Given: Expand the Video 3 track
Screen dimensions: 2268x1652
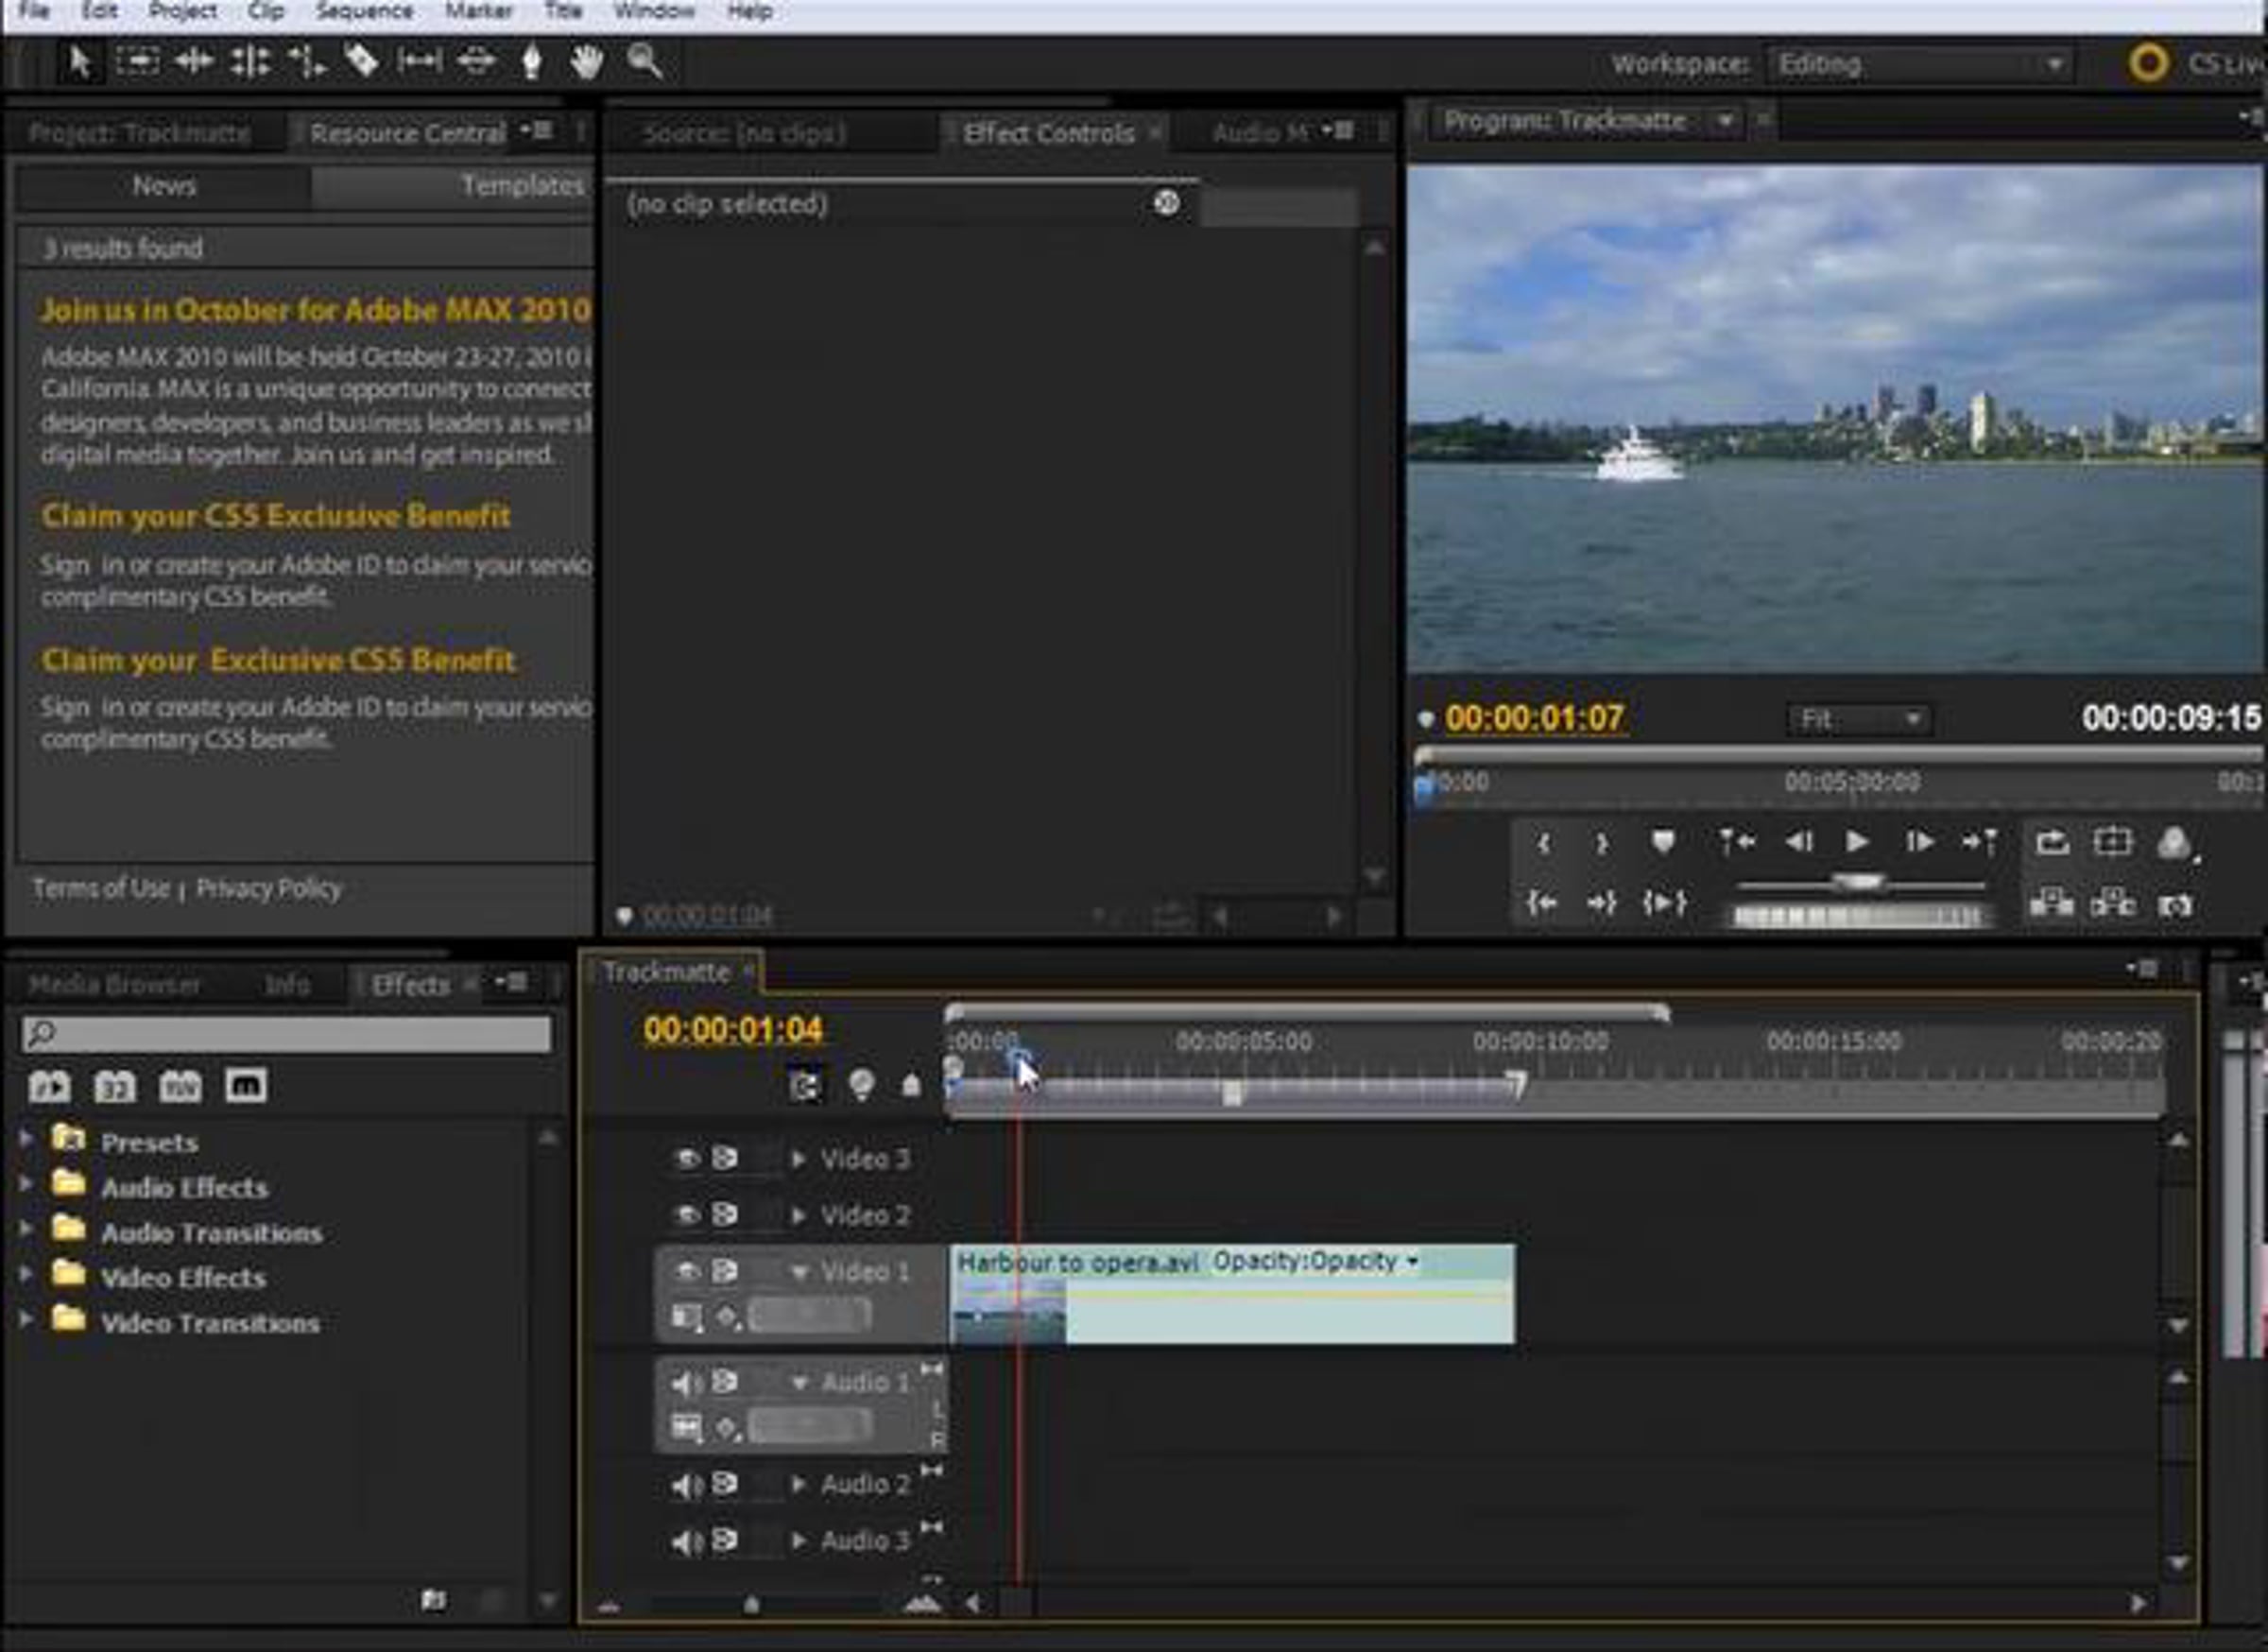Looking at the screenshot, I should tap(798, 1159).
